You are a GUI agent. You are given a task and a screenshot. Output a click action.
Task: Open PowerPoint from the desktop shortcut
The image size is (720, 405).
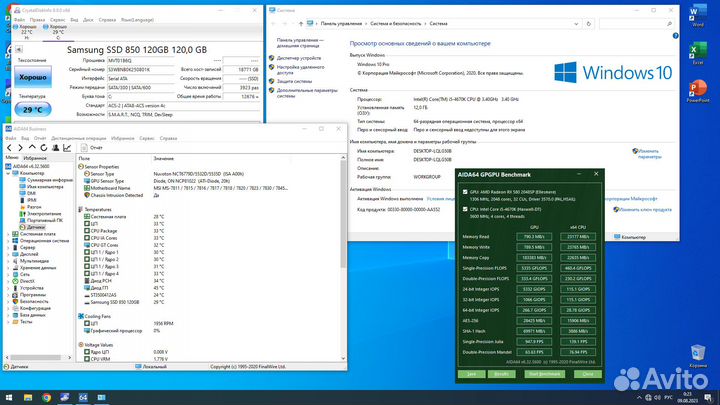698,91
